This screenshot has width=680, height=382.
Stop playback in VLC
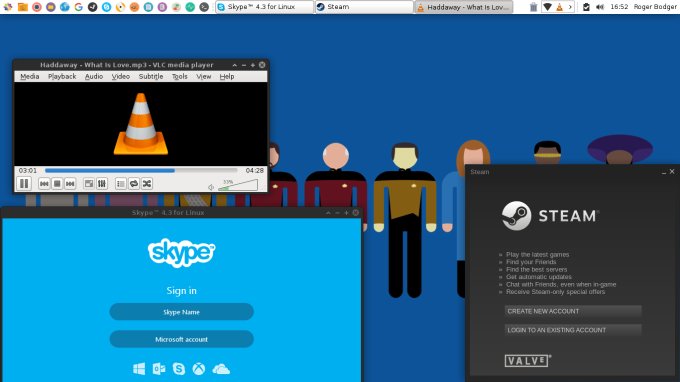coord(57,184)
